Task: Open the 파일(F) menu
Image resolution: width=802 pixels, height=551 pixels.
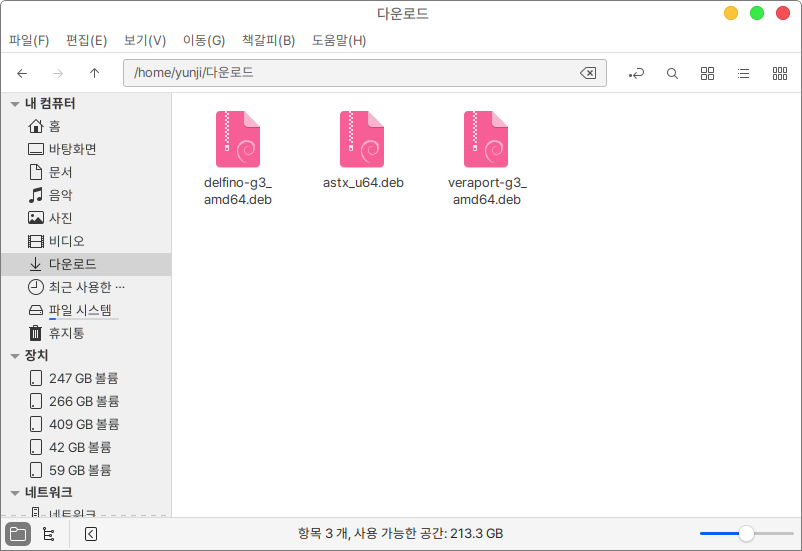Action: pos(29,41)
